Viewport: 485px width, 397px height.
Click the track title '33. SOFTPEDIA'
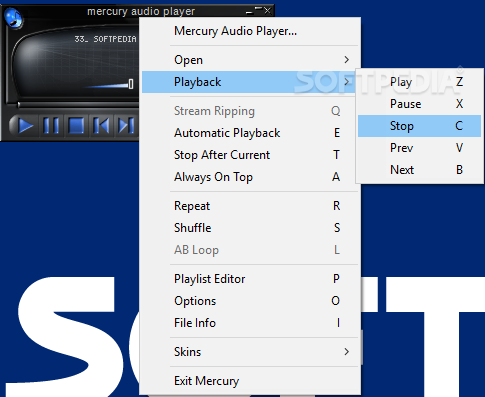click(x=105, y=39)
